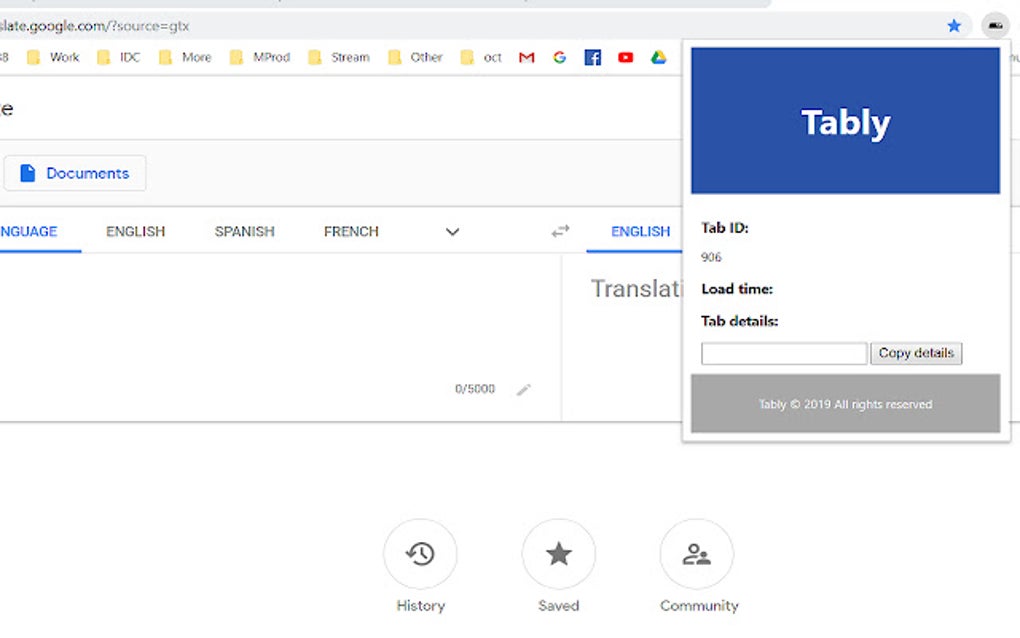Bookmark this page with the star icon
Screen dimensions: 1020x638
tap(954, 25)
